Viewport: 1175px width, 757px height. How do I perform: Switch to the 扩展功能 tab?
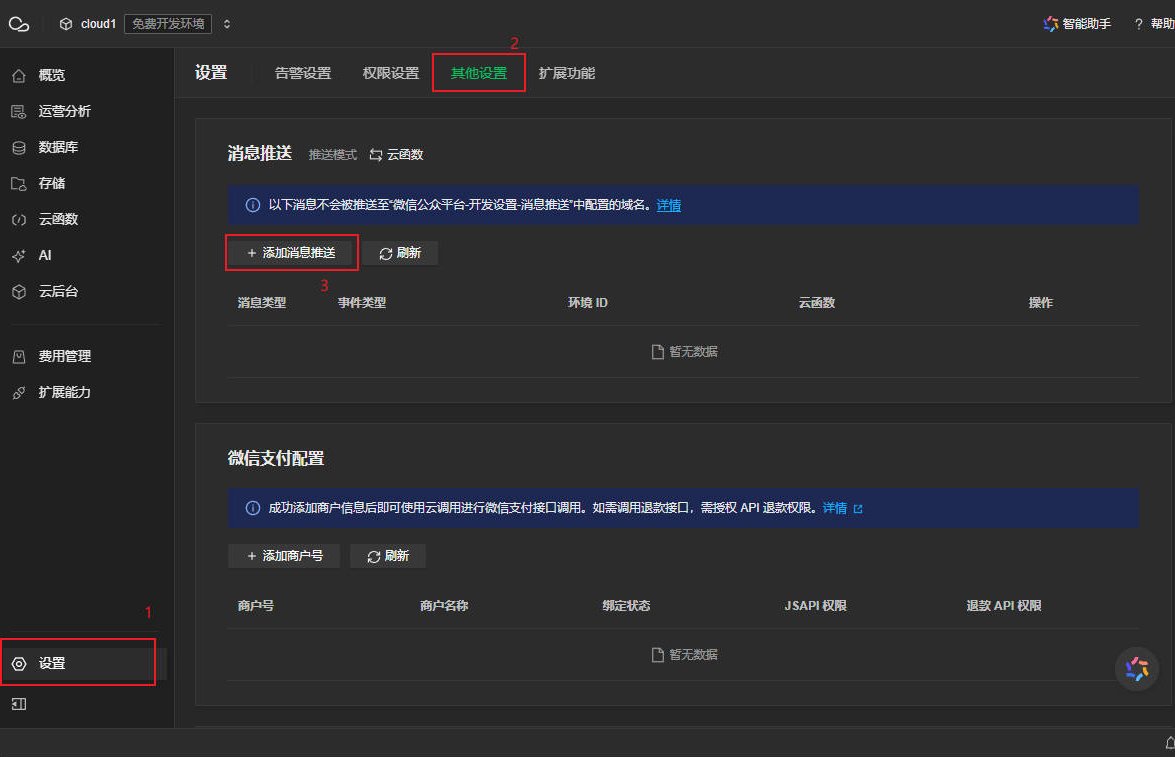coord(567,73)
